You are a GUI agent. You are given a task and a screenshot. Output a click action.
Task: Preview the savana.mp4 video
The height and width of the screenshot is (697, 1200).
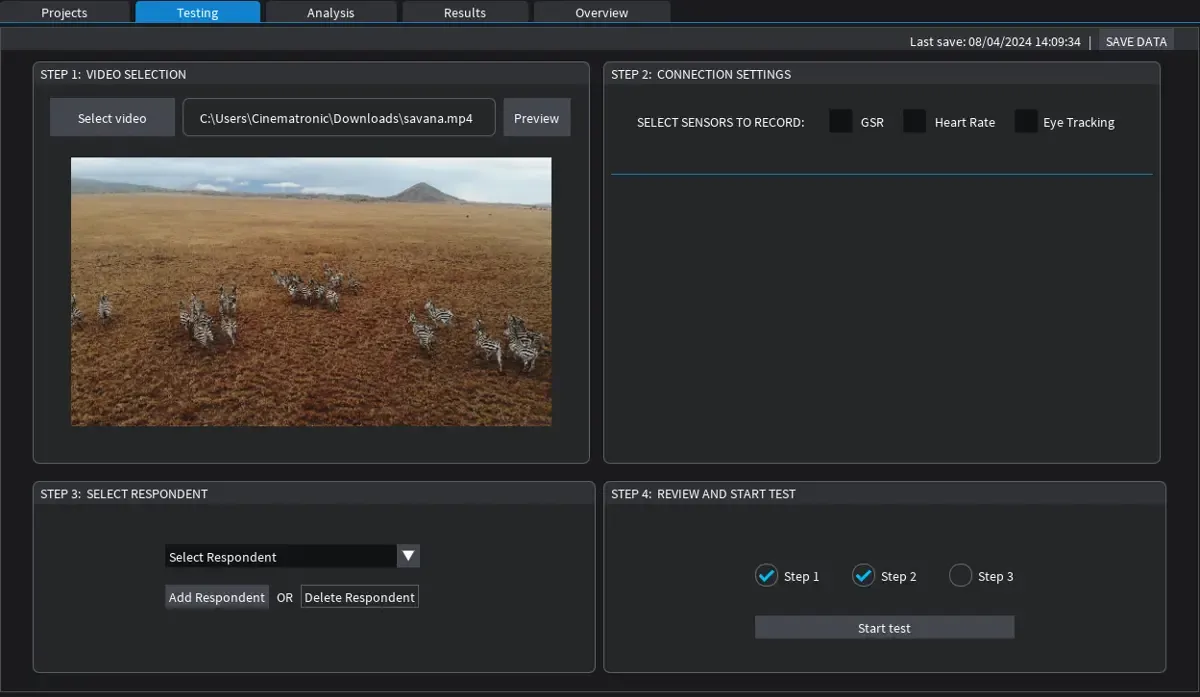(536, 117)
